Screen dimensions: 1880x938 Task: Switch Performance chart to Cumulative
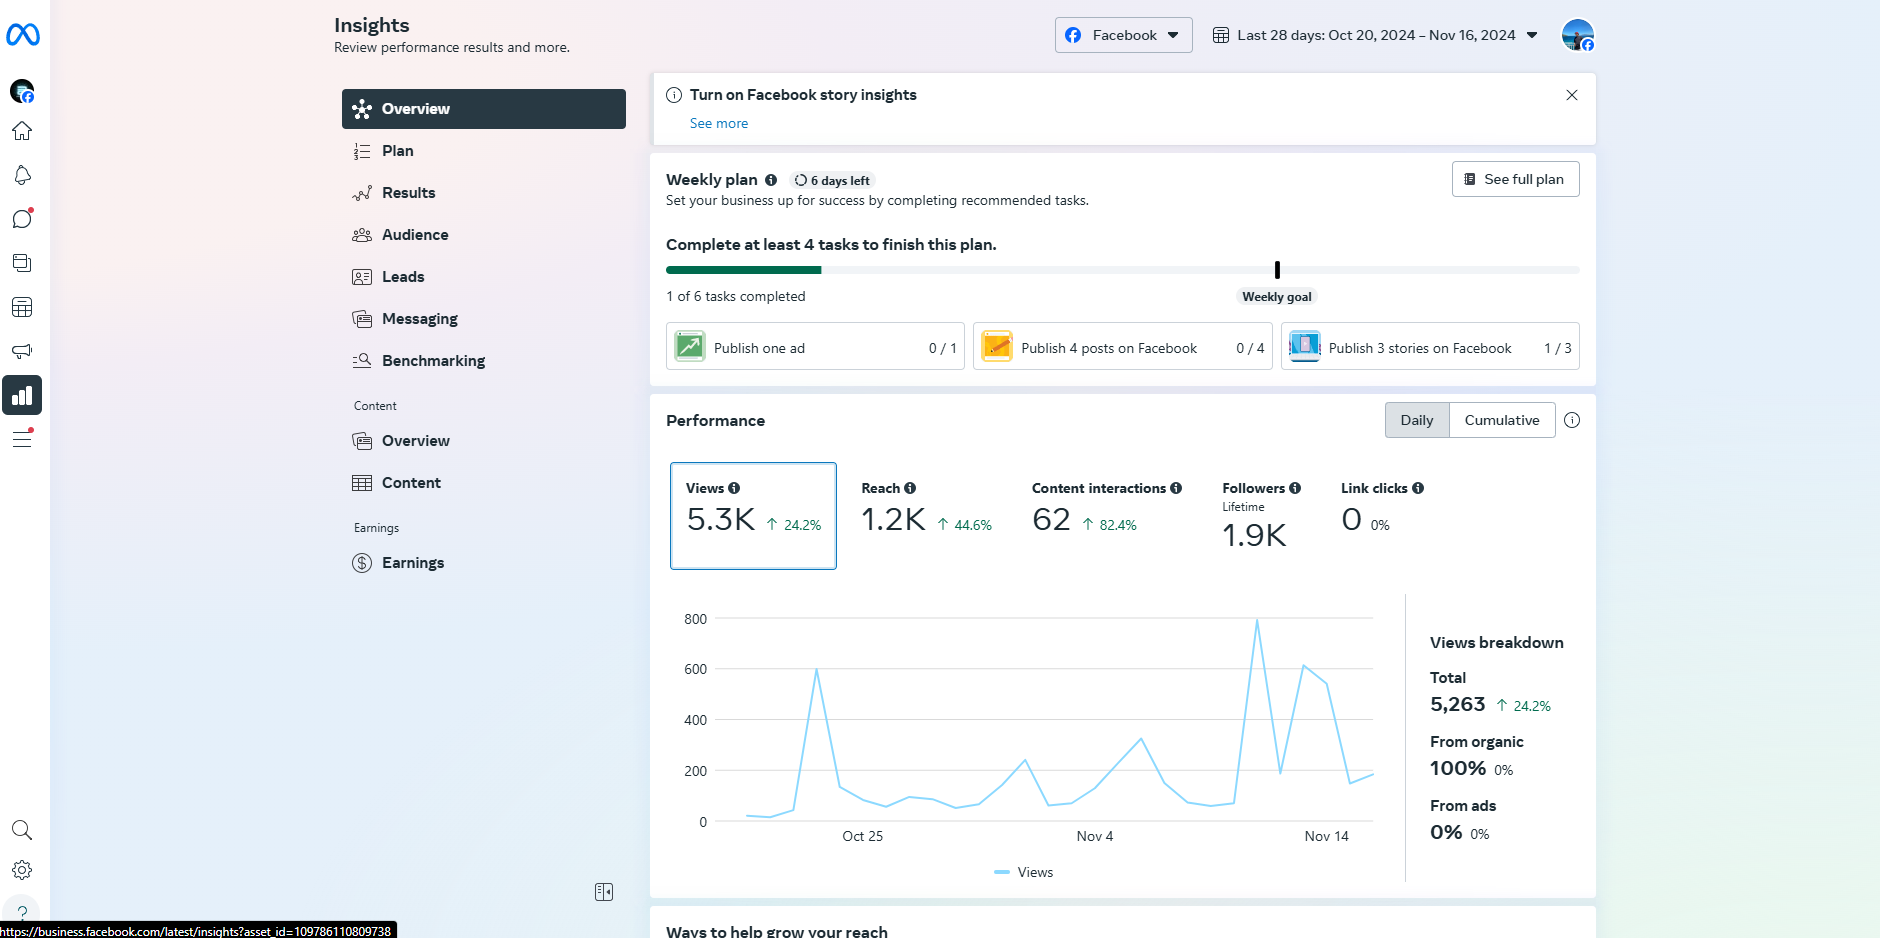point(1501,420)
